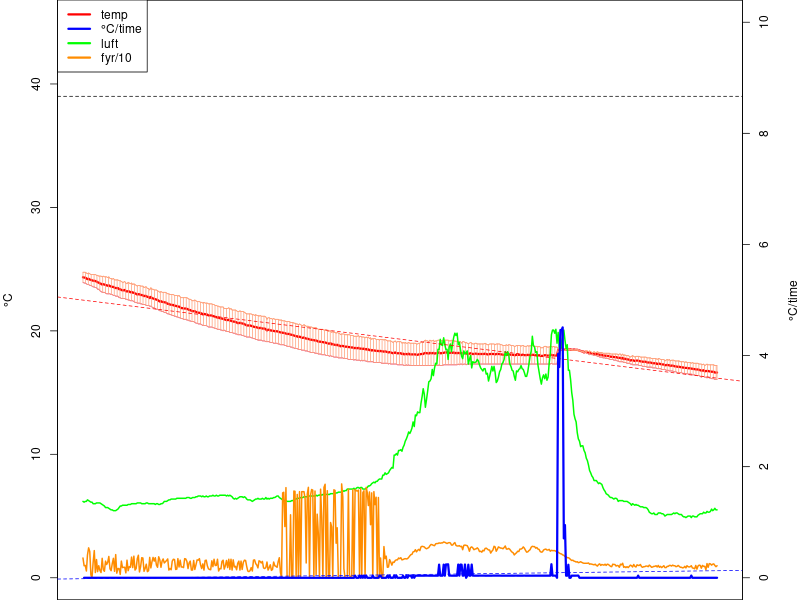
Task: Click the 0 tick on left axis
Action: point(36,578)
